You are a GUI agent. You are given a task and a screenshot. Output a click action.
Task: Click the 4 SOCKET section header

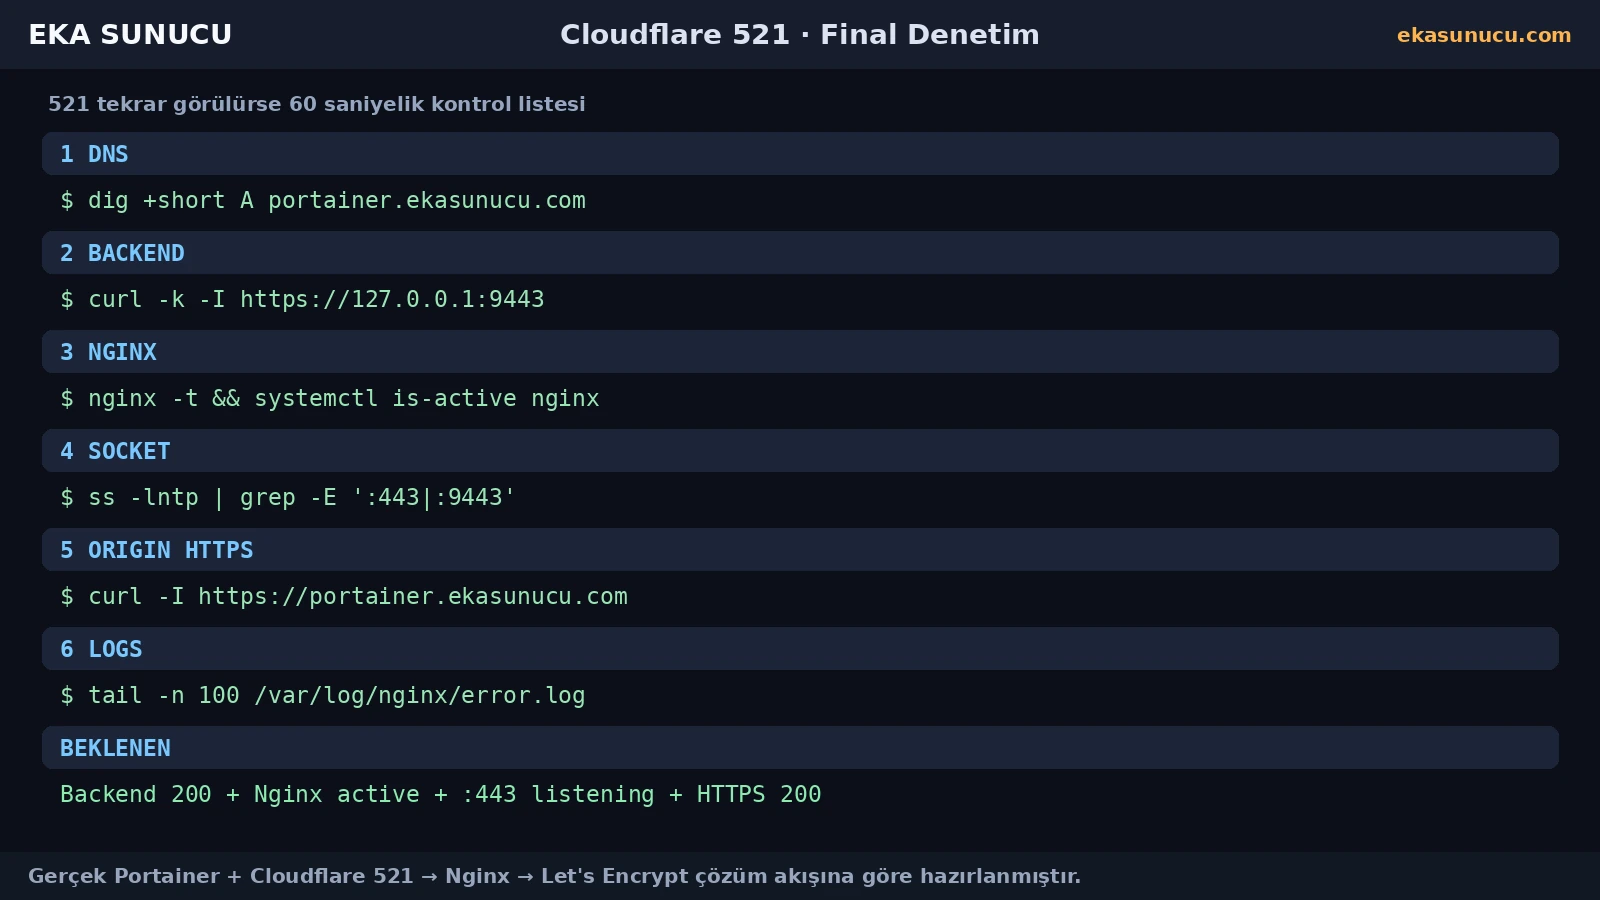point(800,451)
